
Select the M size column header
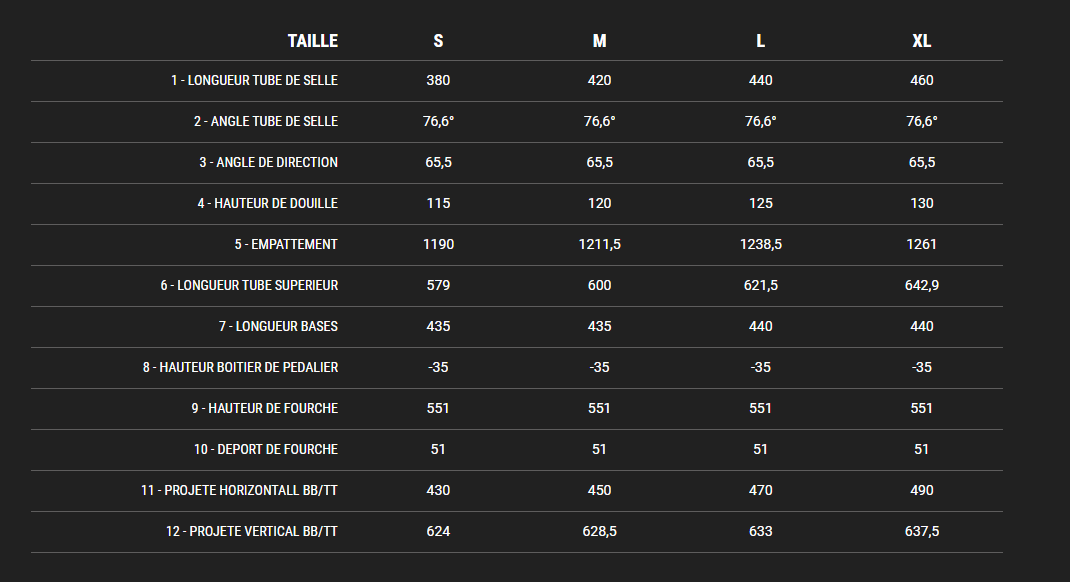point(599,41)
